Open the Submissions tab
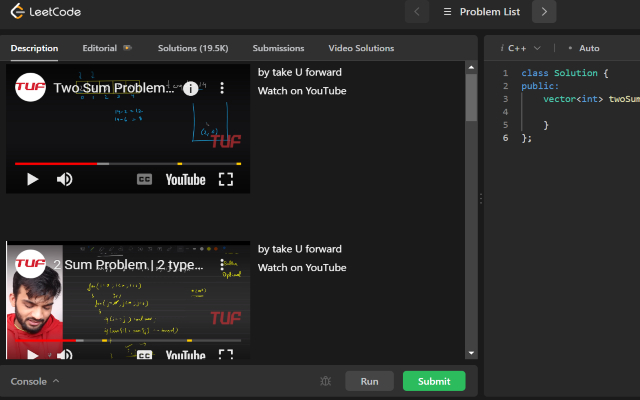The height and width of the screenshot is (400, 640). point(278,48)
